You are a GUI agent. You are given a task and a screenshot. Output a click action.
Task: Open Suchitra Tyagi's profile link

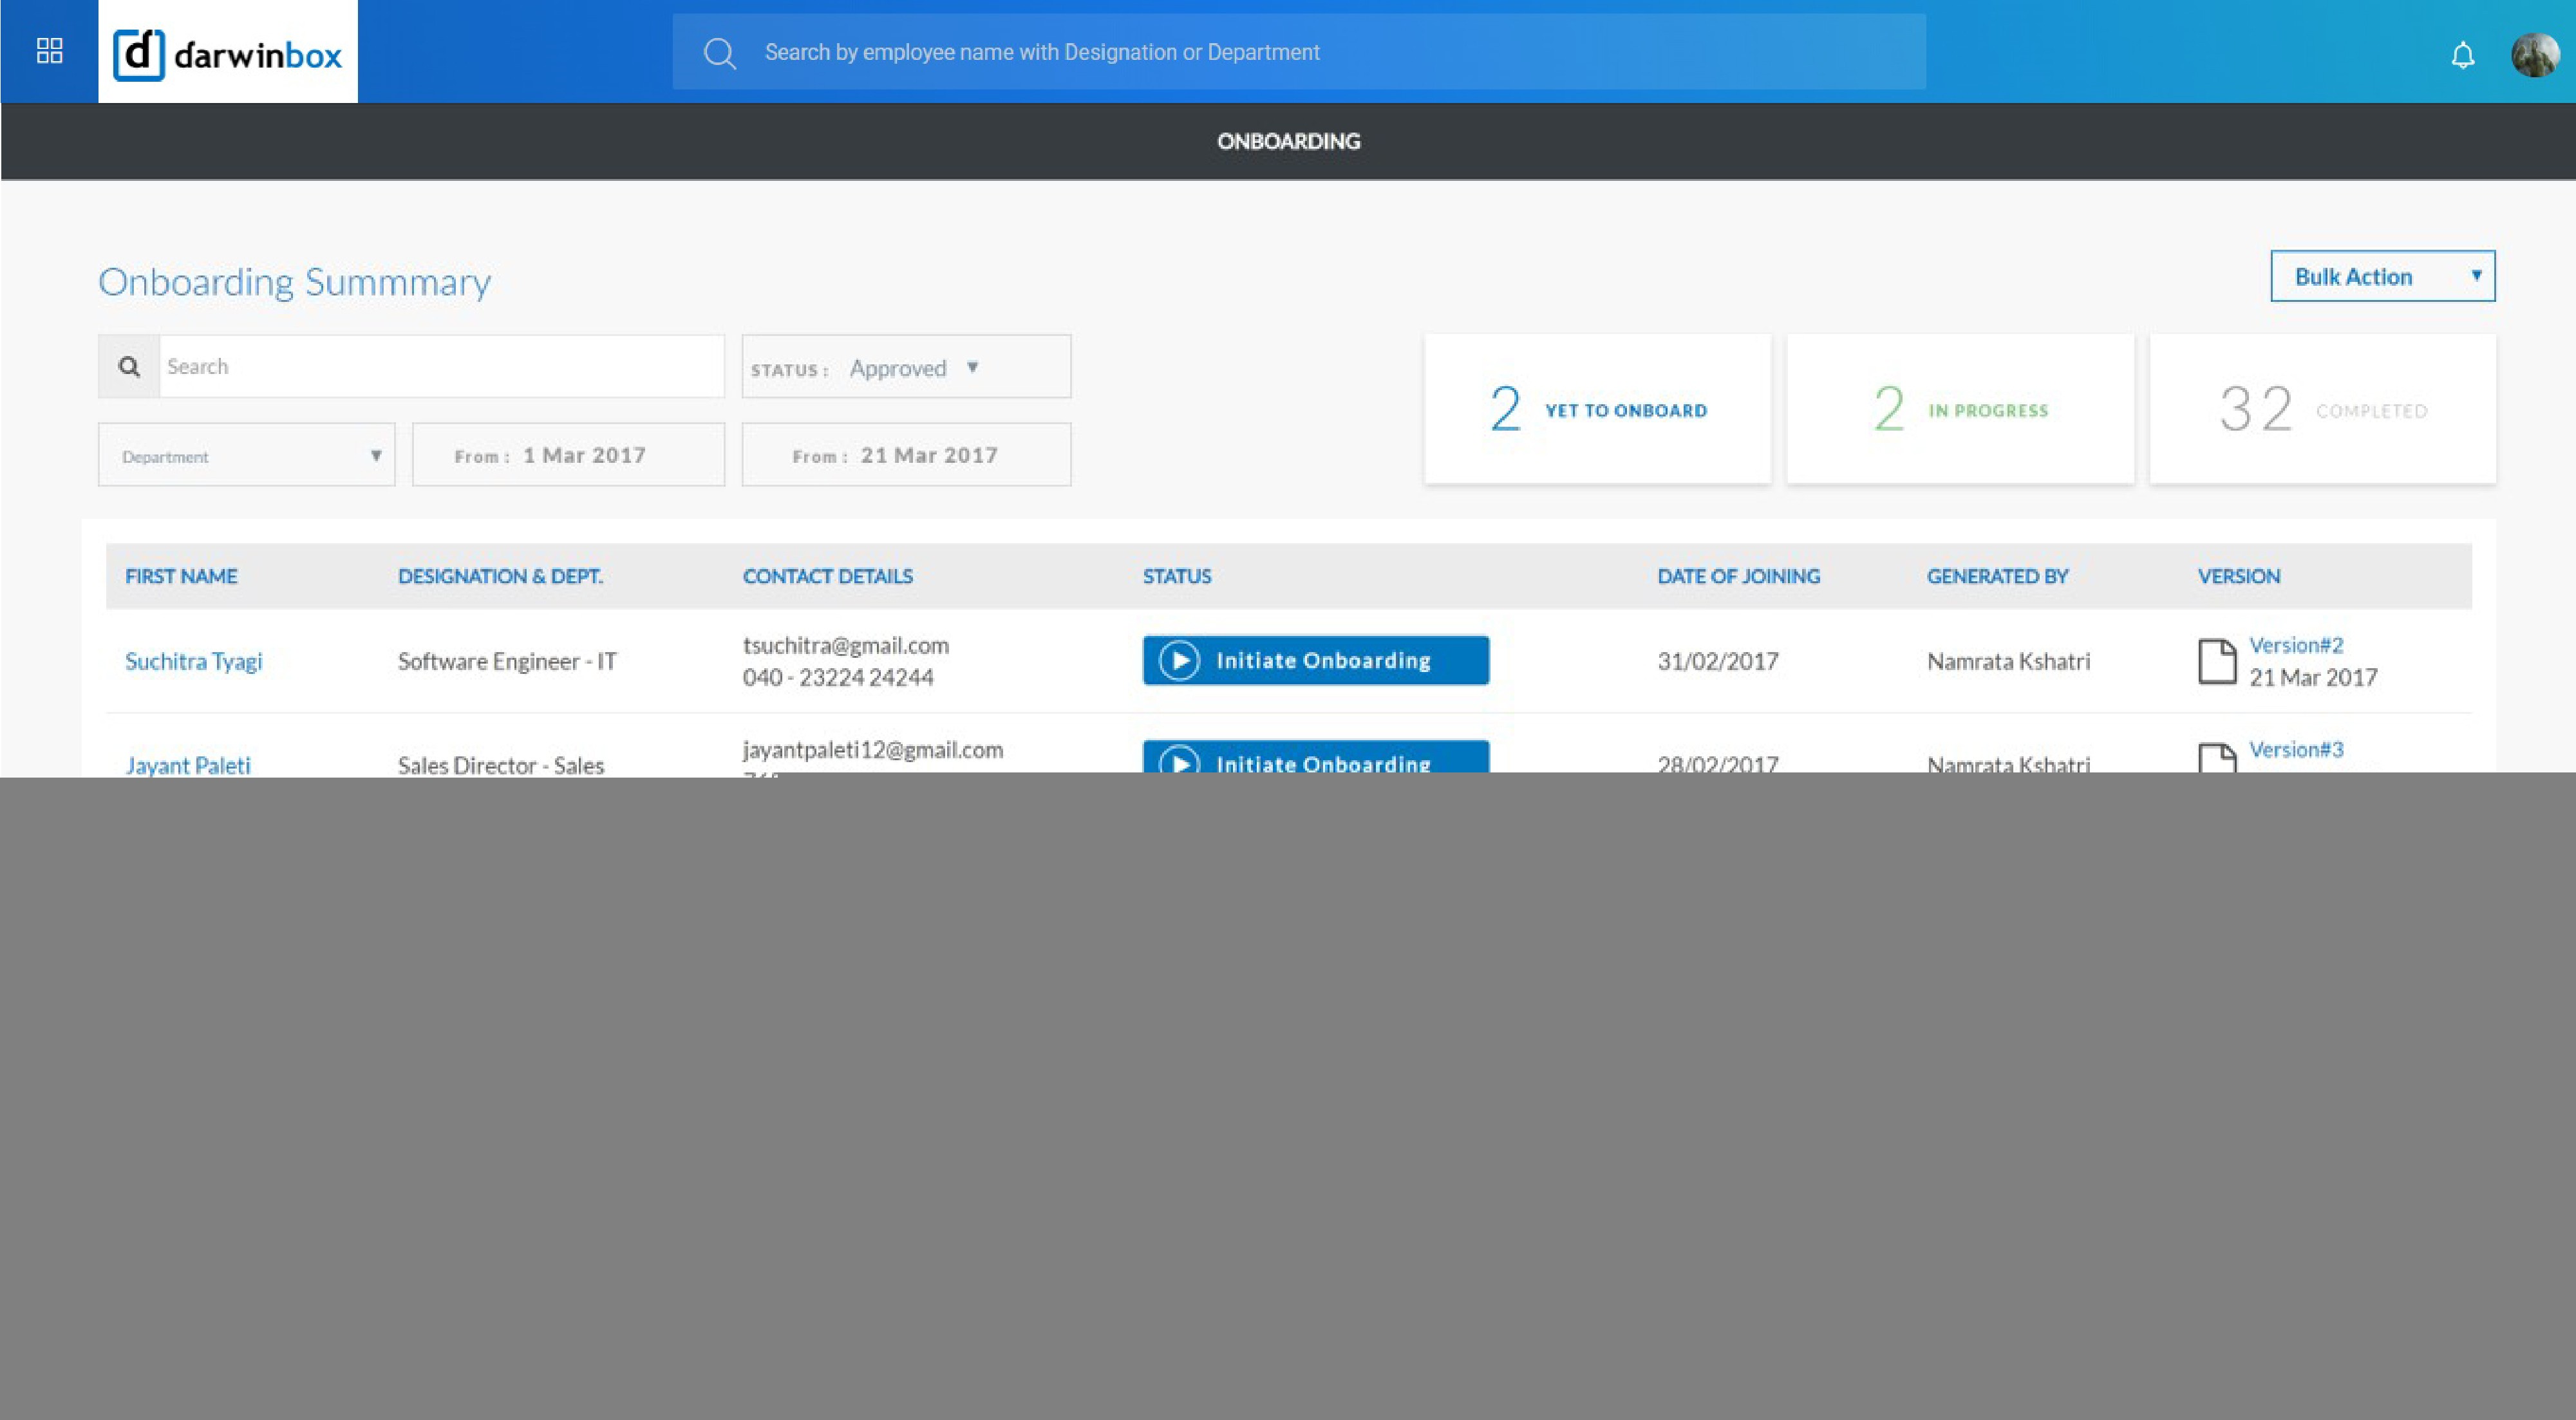194,660
